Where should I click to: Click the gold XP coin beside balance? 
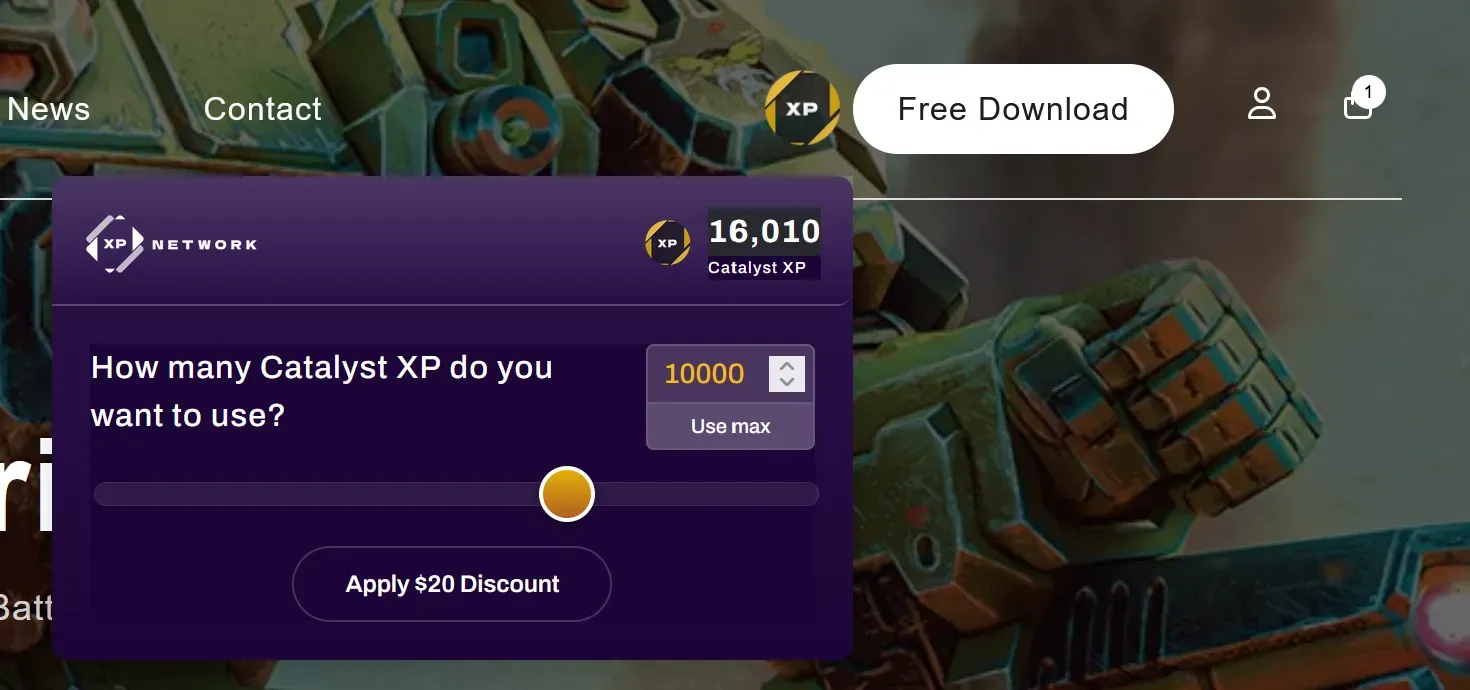[x=667, y=243]
